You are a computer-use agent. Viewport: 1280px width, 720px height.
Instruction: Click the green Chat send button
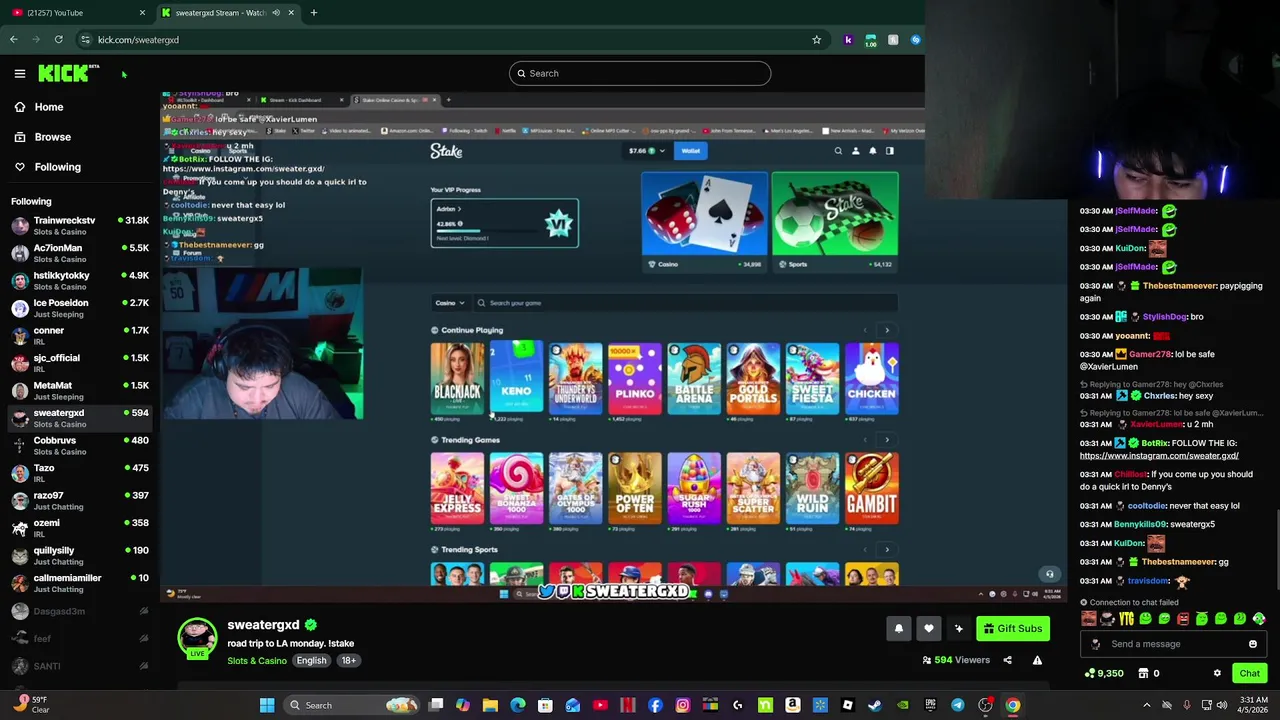[x=1249, y=673]
